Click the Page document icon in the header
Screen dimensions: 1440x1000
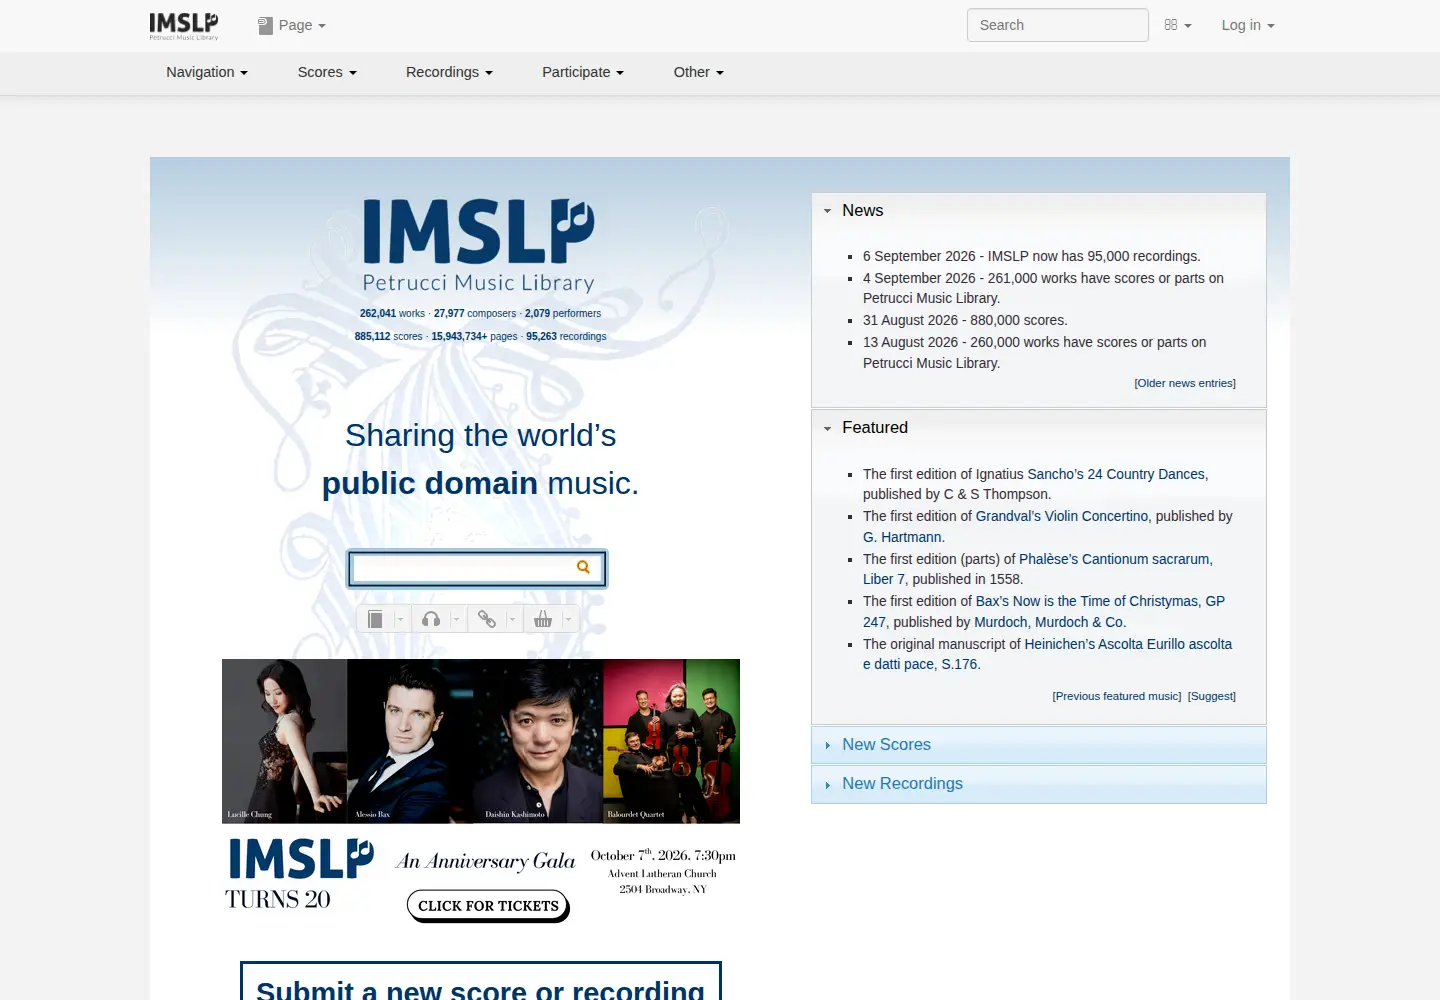(x=265, y=26)
